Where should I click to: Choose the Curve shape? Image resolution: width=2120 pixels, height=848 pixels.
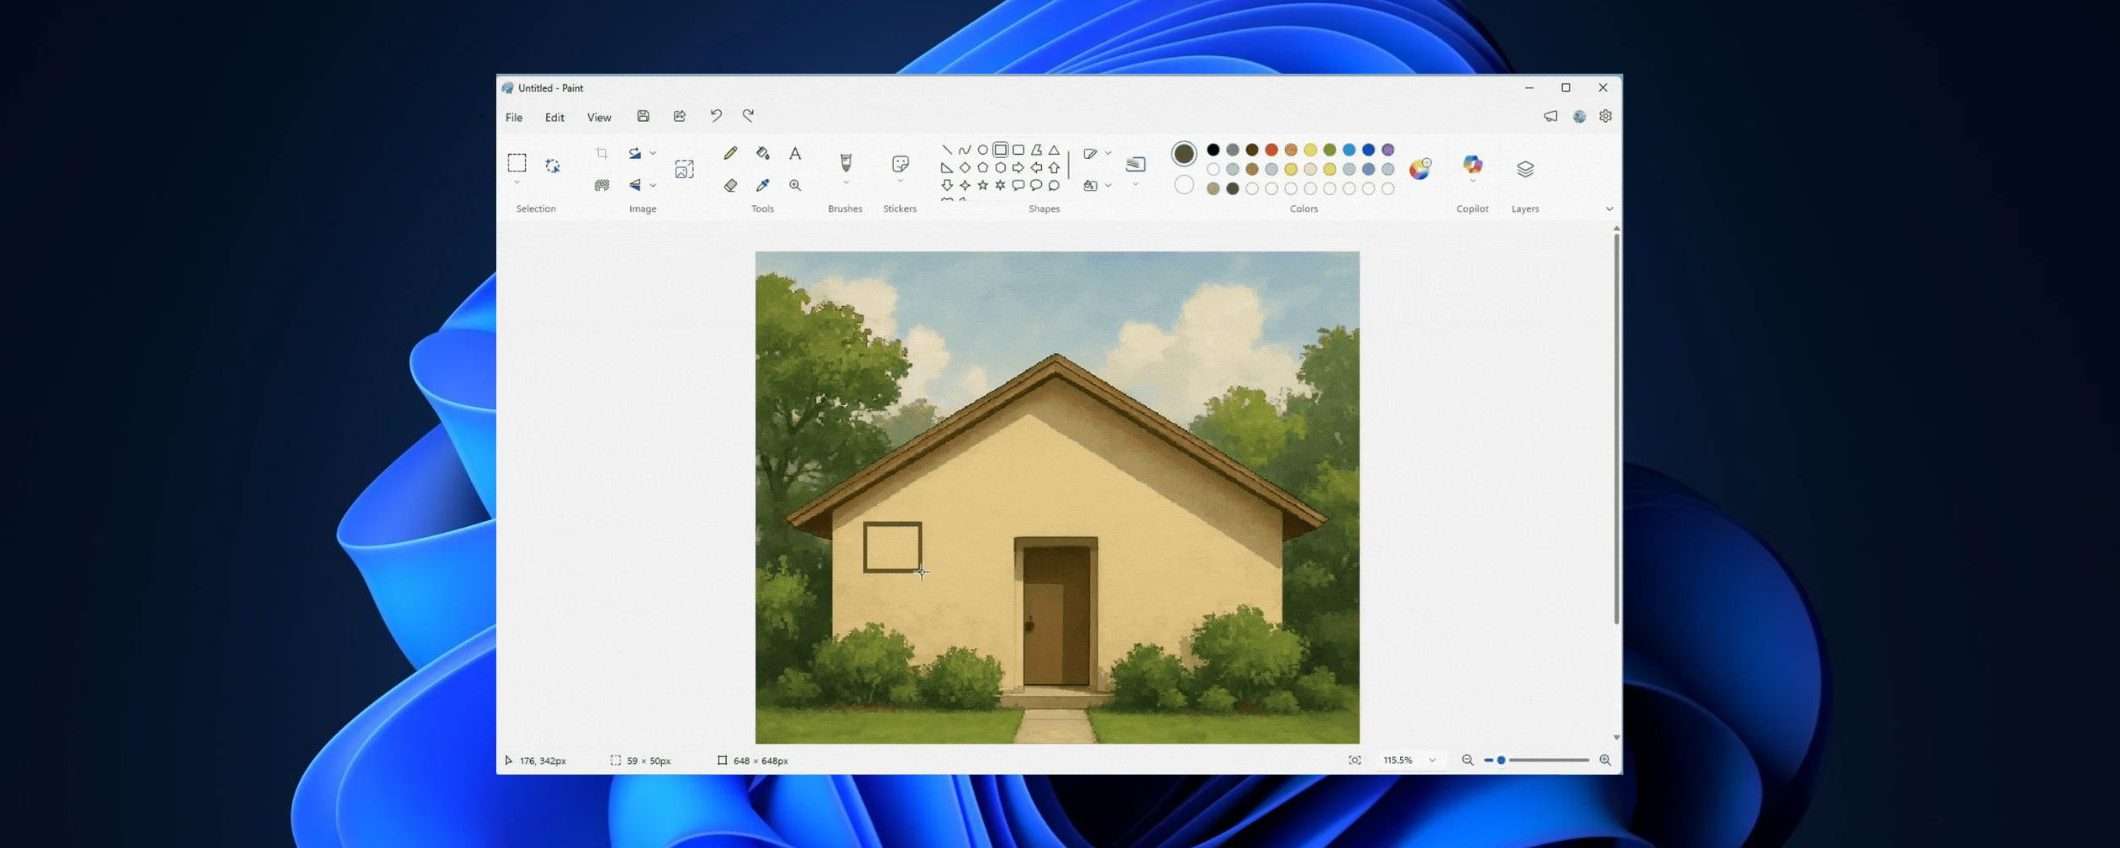point(965,150)
